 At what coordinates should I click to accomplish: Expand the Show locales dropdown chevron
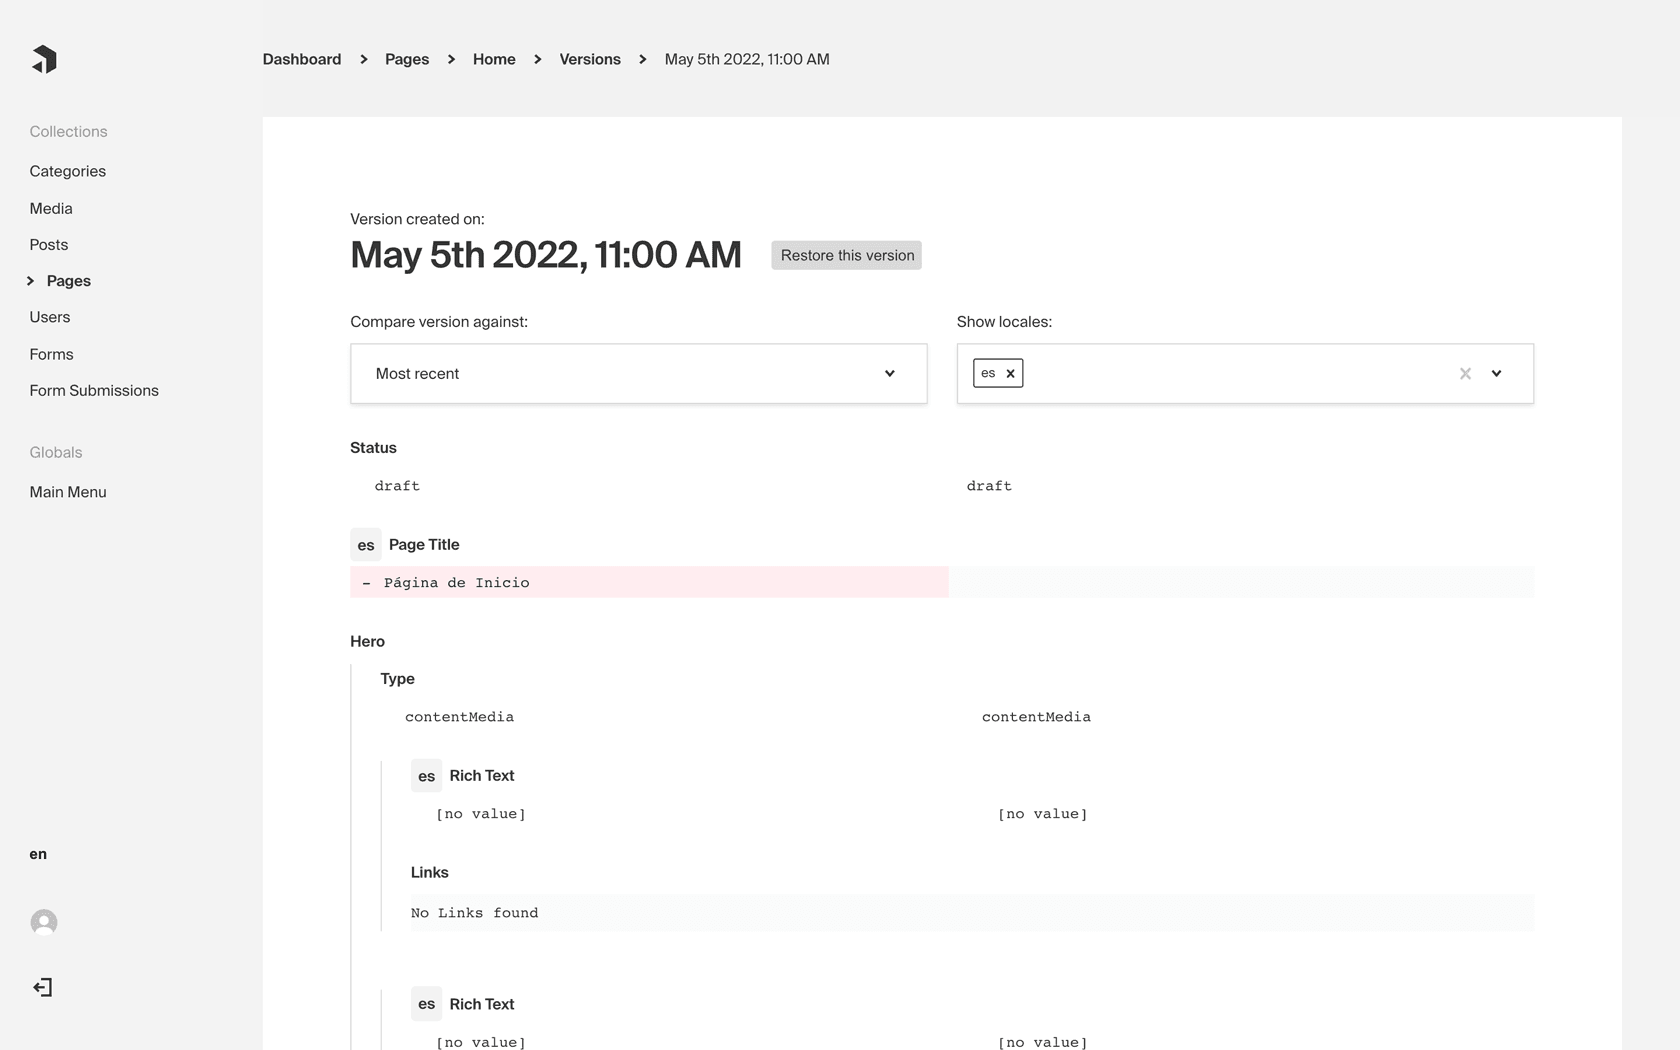pyautogui.click(x=1497, y=373)
